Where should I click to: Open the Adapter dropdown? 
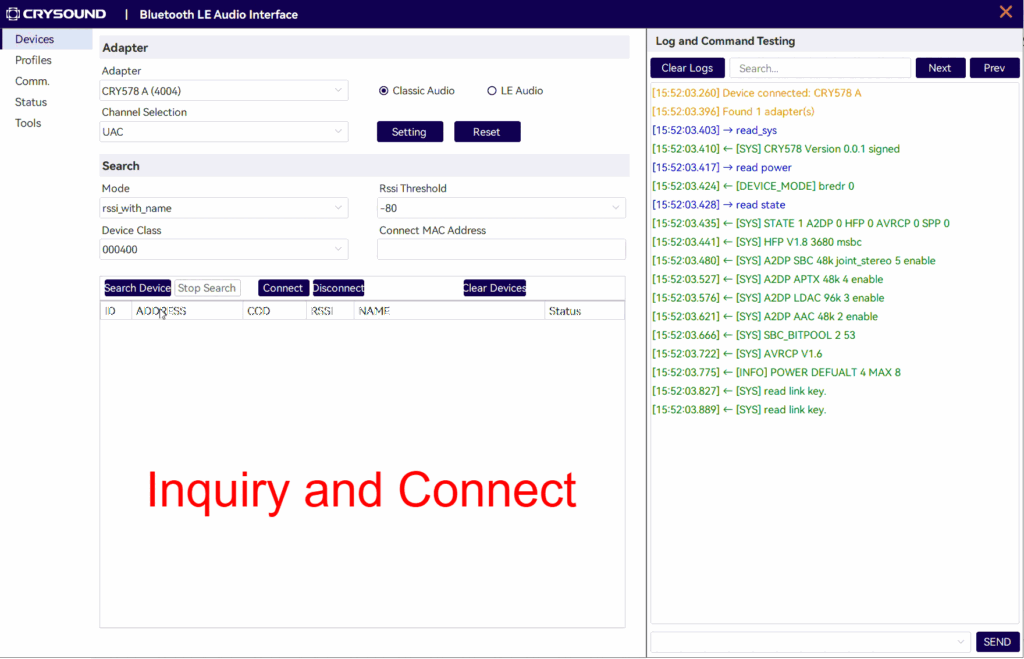pos(224,91)
